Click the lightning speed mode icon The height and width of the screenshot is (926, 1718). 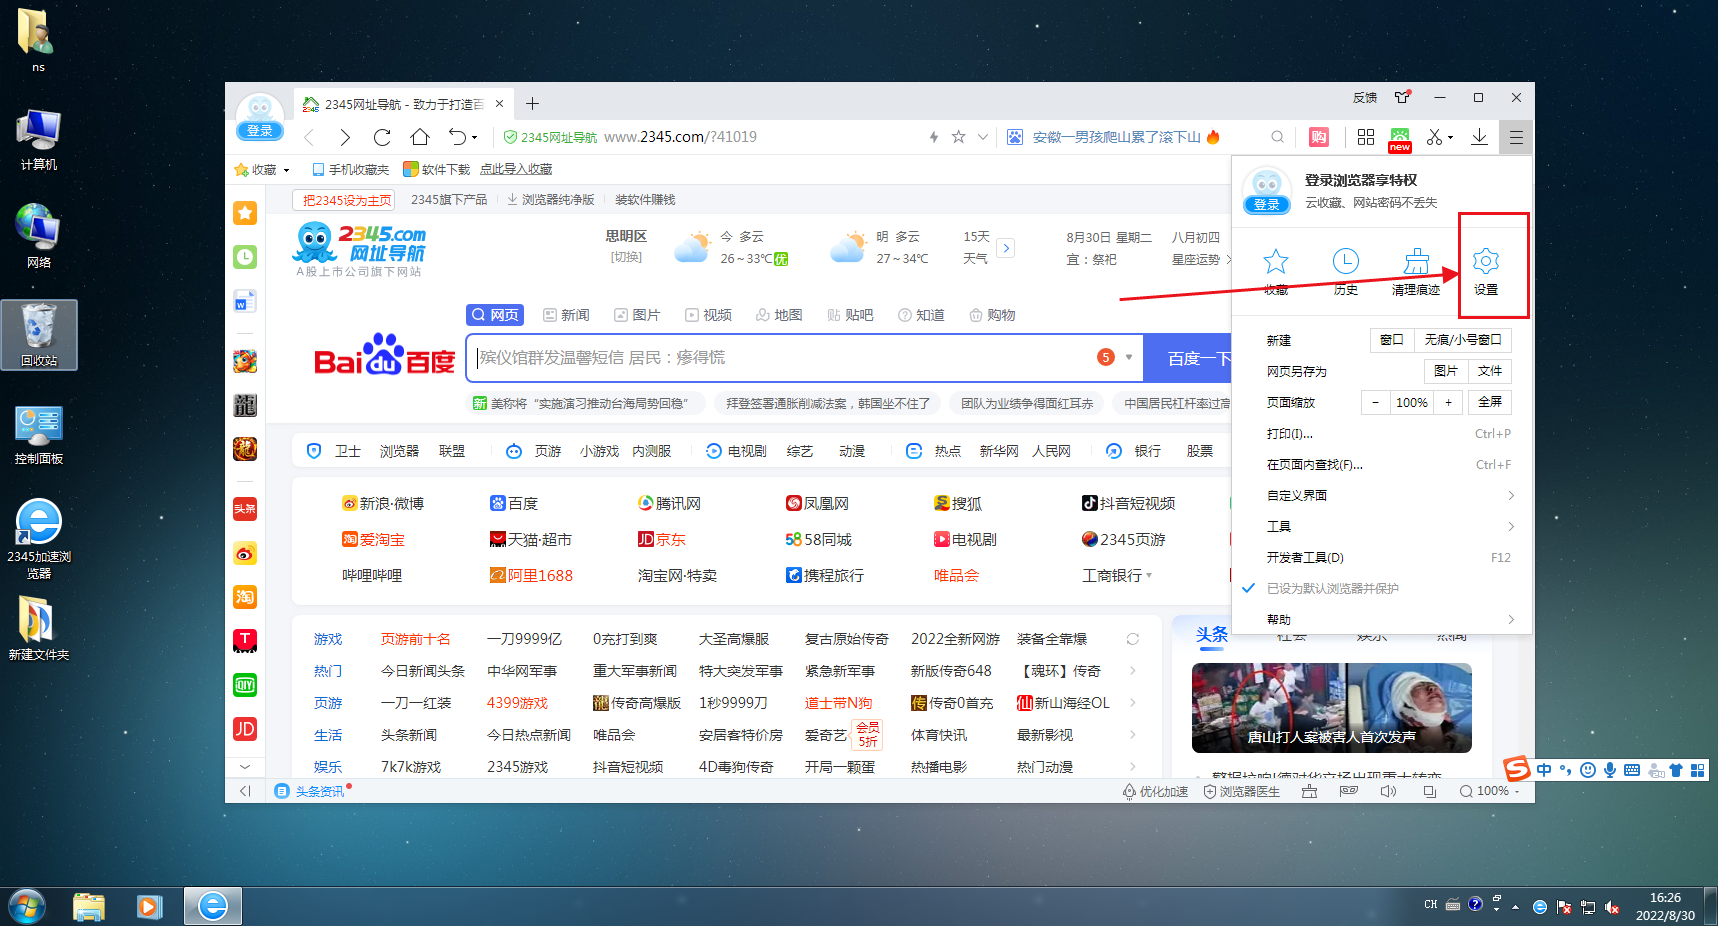tap(934, 137)
